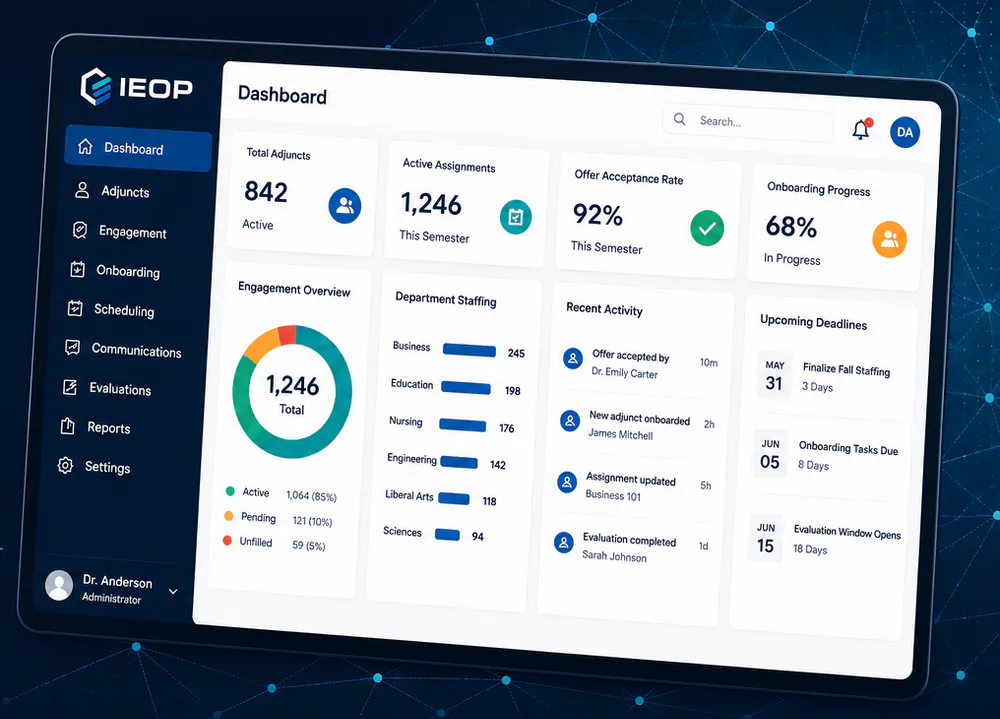Click the Dashboard page heading

[282, 95]
